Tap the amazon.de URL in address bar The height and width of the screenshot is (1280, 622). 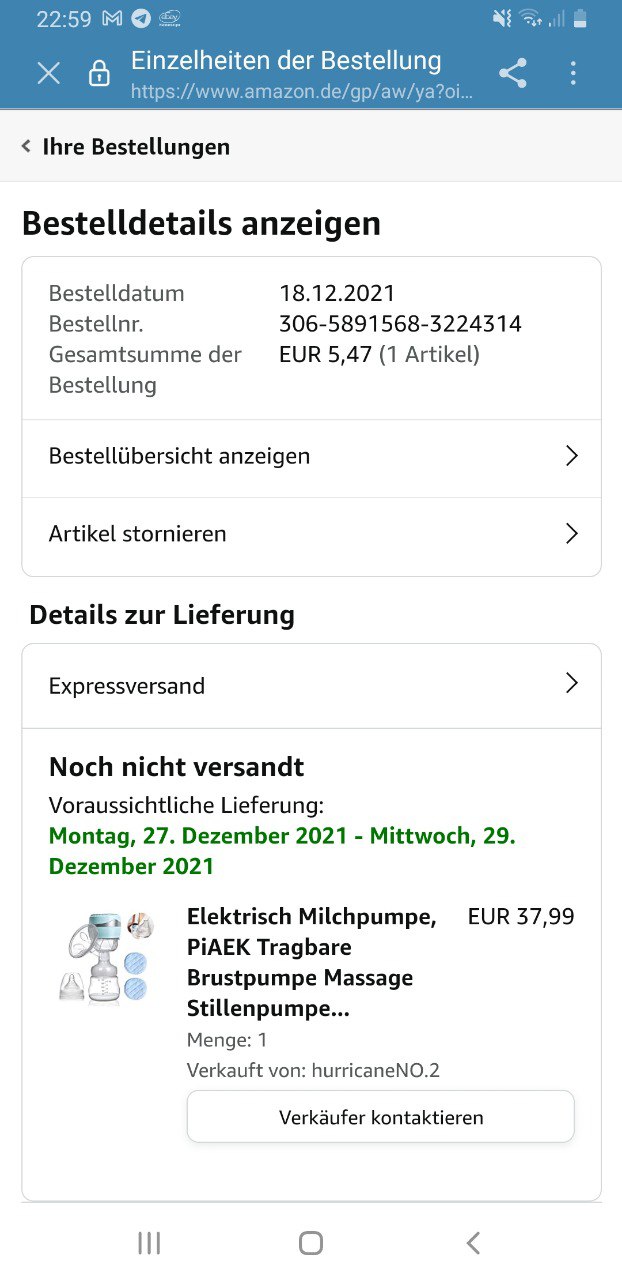pos(301,92)
